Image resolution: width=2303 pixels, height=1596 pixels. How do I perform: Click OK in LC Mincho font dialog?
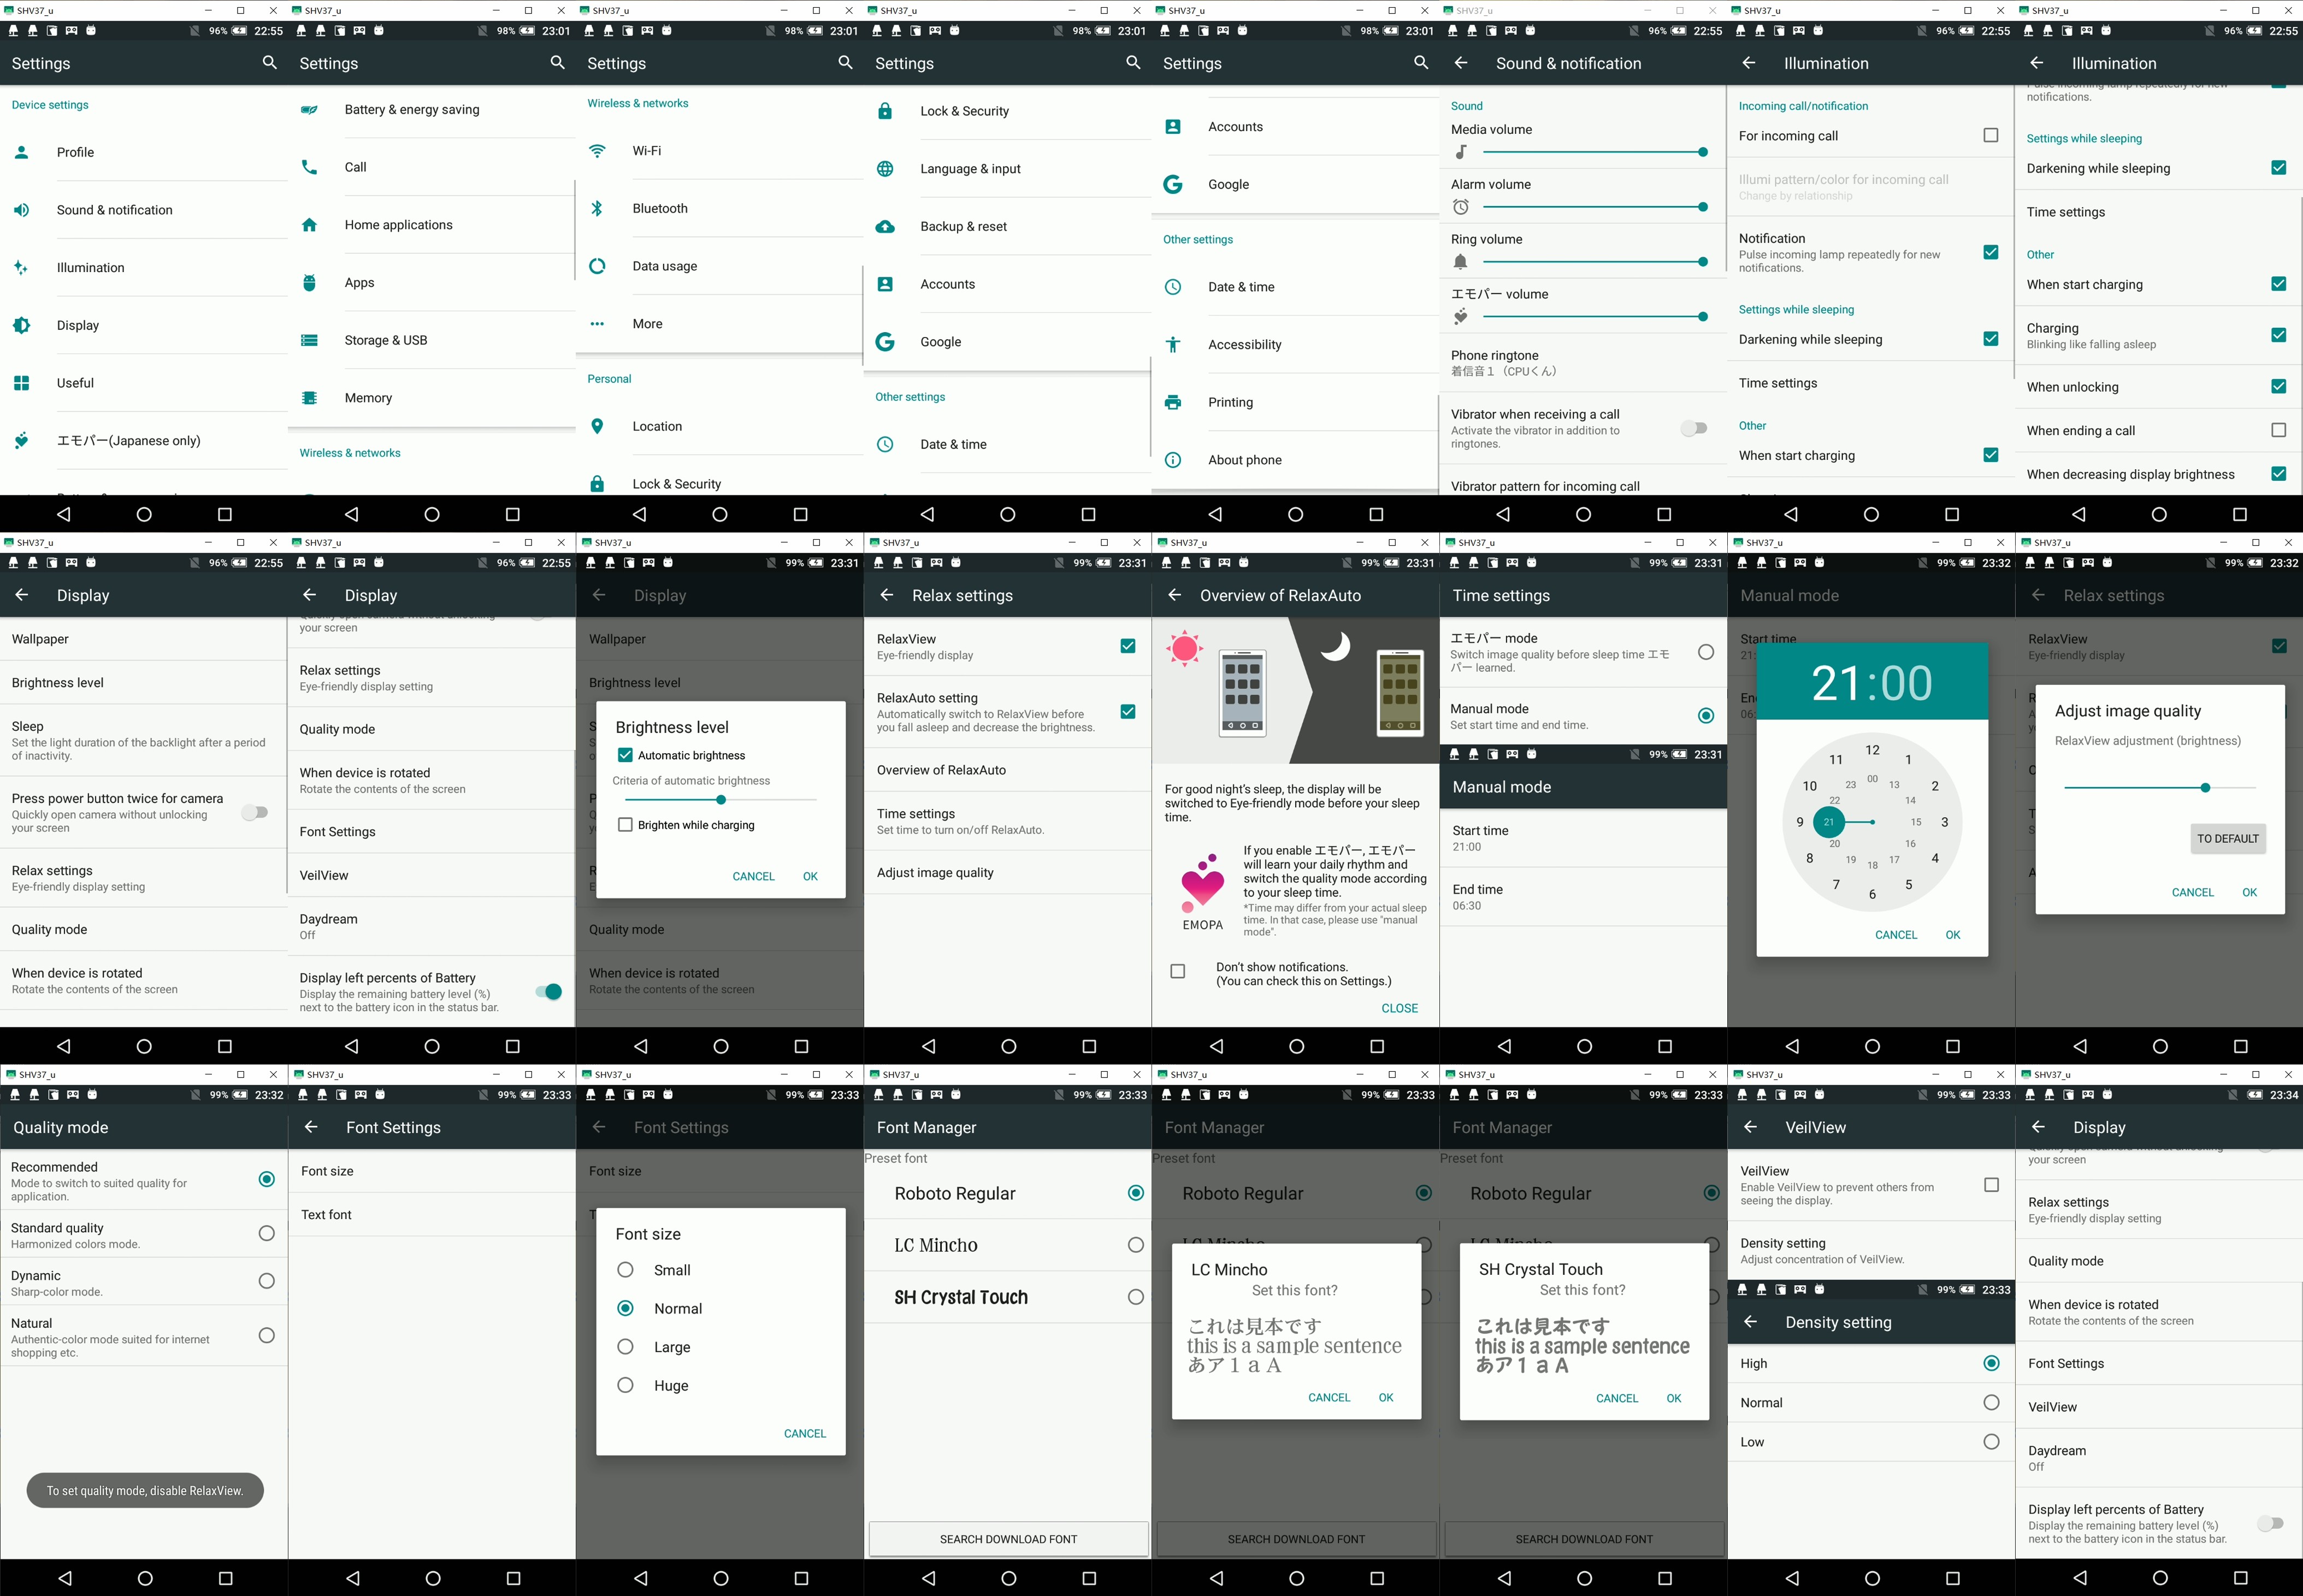[1385, 1398]
